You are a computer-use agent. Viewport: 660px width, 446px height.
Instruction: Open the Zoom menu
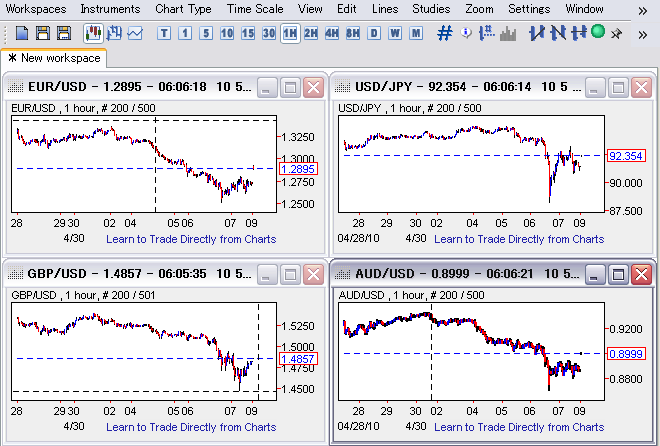[479, 9]
